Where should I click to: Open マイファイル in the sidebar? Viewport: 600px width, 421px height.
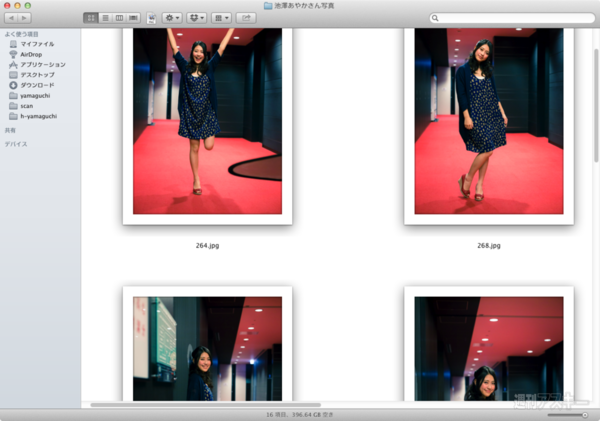(x=37, y=44)
